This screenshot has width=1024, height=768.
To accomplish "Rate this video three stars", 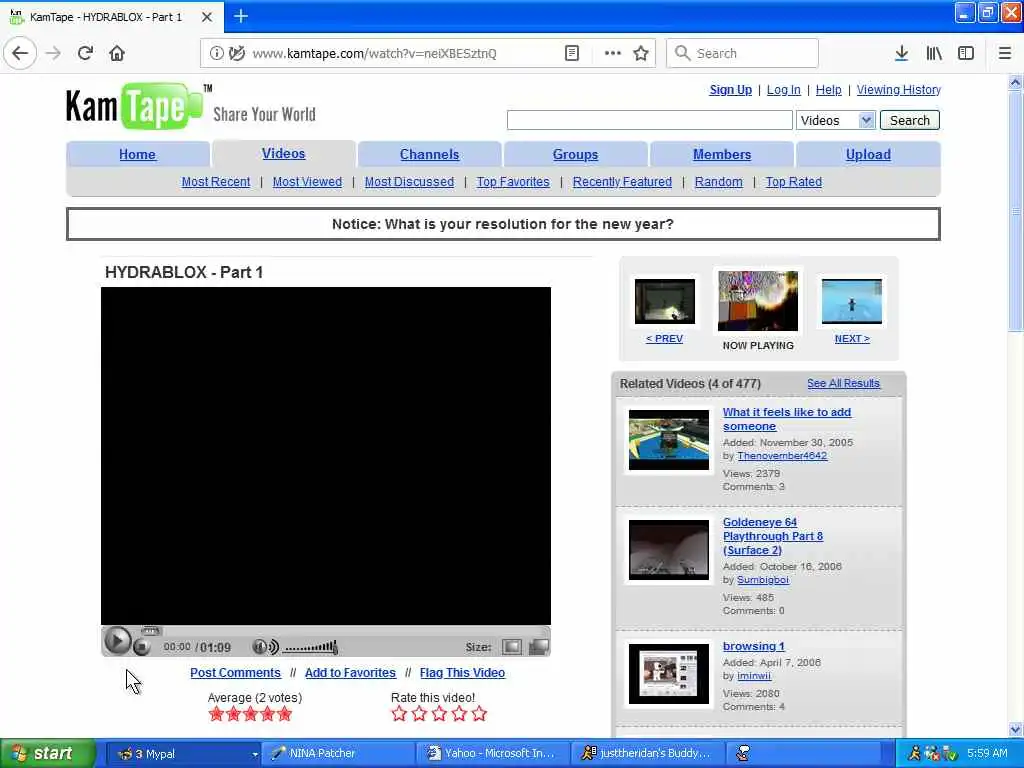I will [x=439, y=714].
